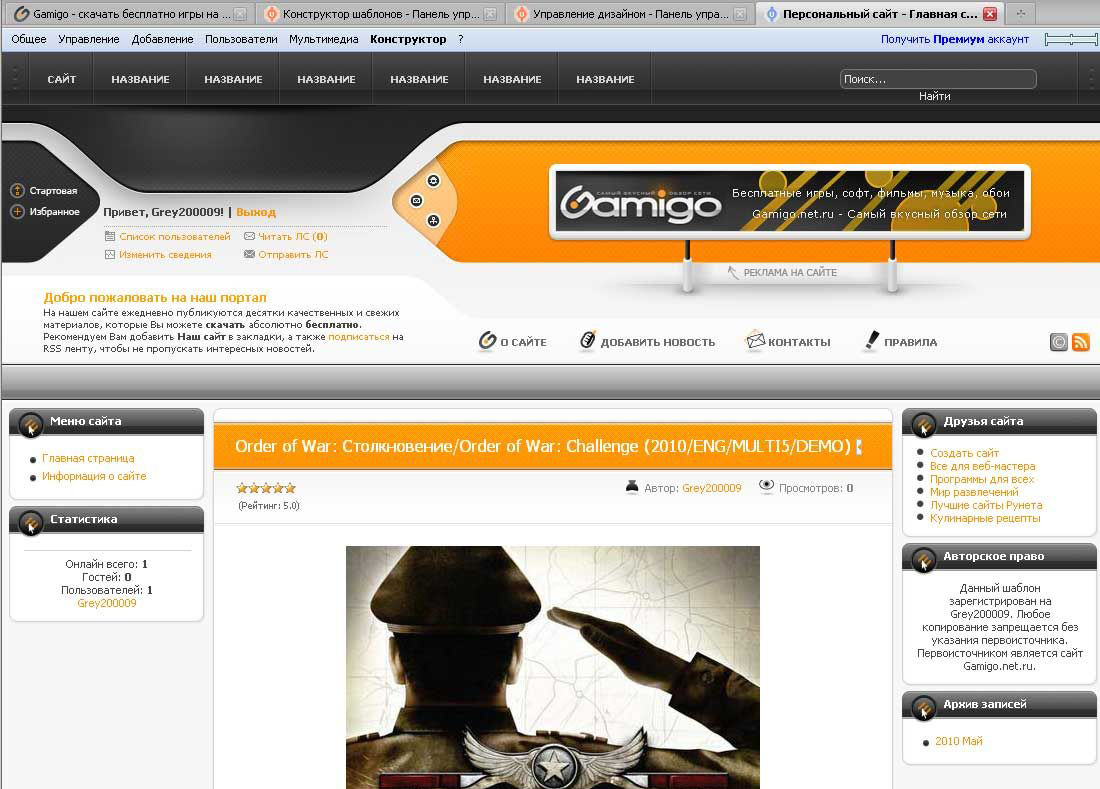
Task: Open Мир развлечений link
Action: (x=974, y=492)
